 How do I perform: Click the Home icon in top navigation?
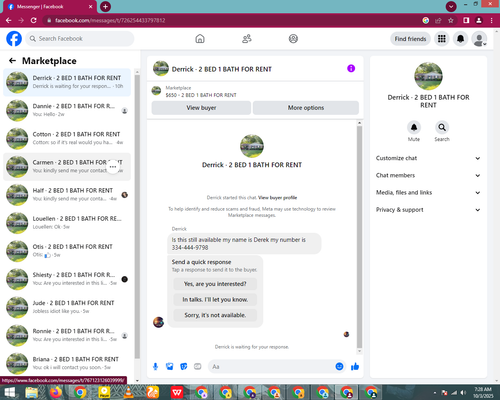[200, 39]
